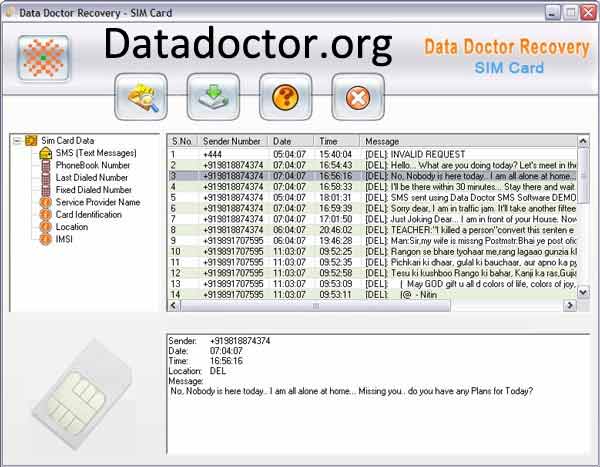Sort by Date column header

(290, 141)
